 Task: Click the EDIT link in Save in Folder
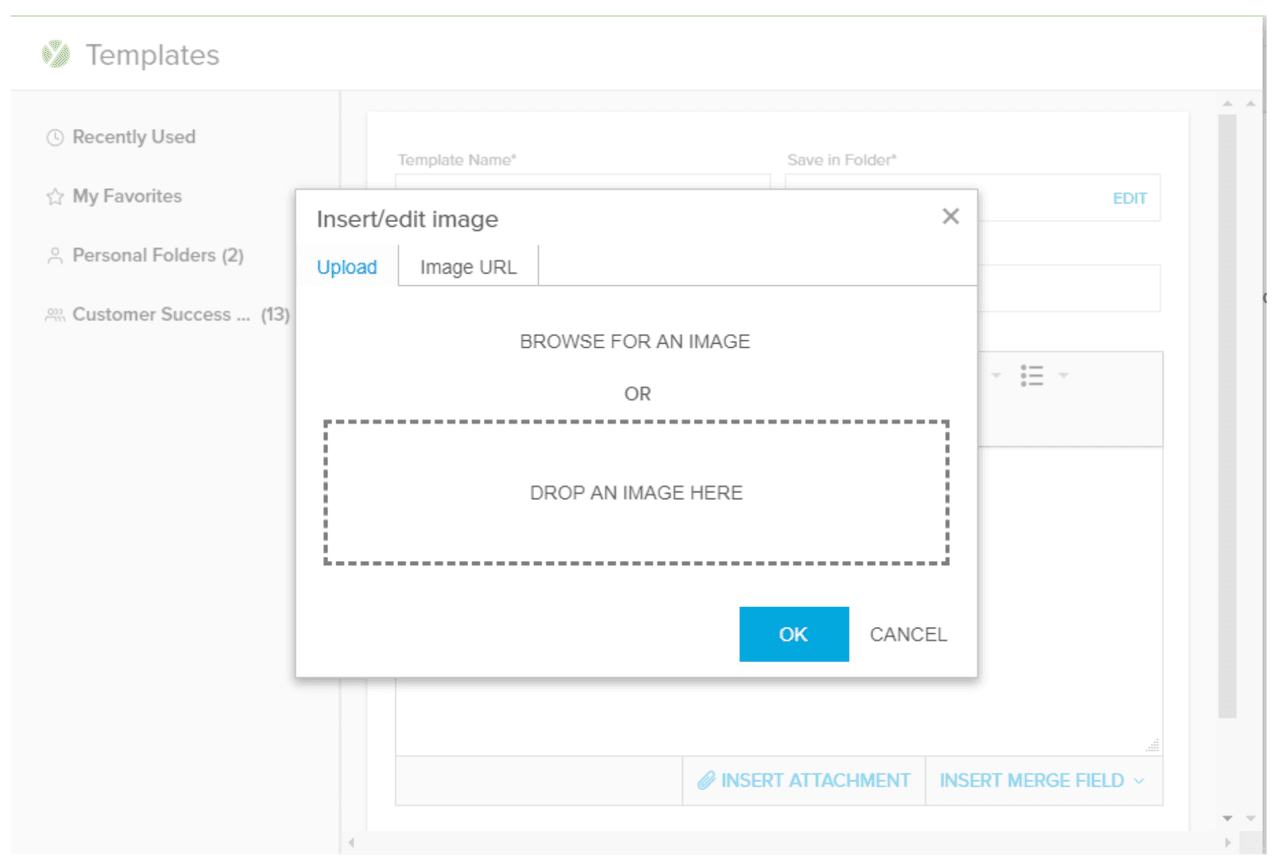(1129, 198)
